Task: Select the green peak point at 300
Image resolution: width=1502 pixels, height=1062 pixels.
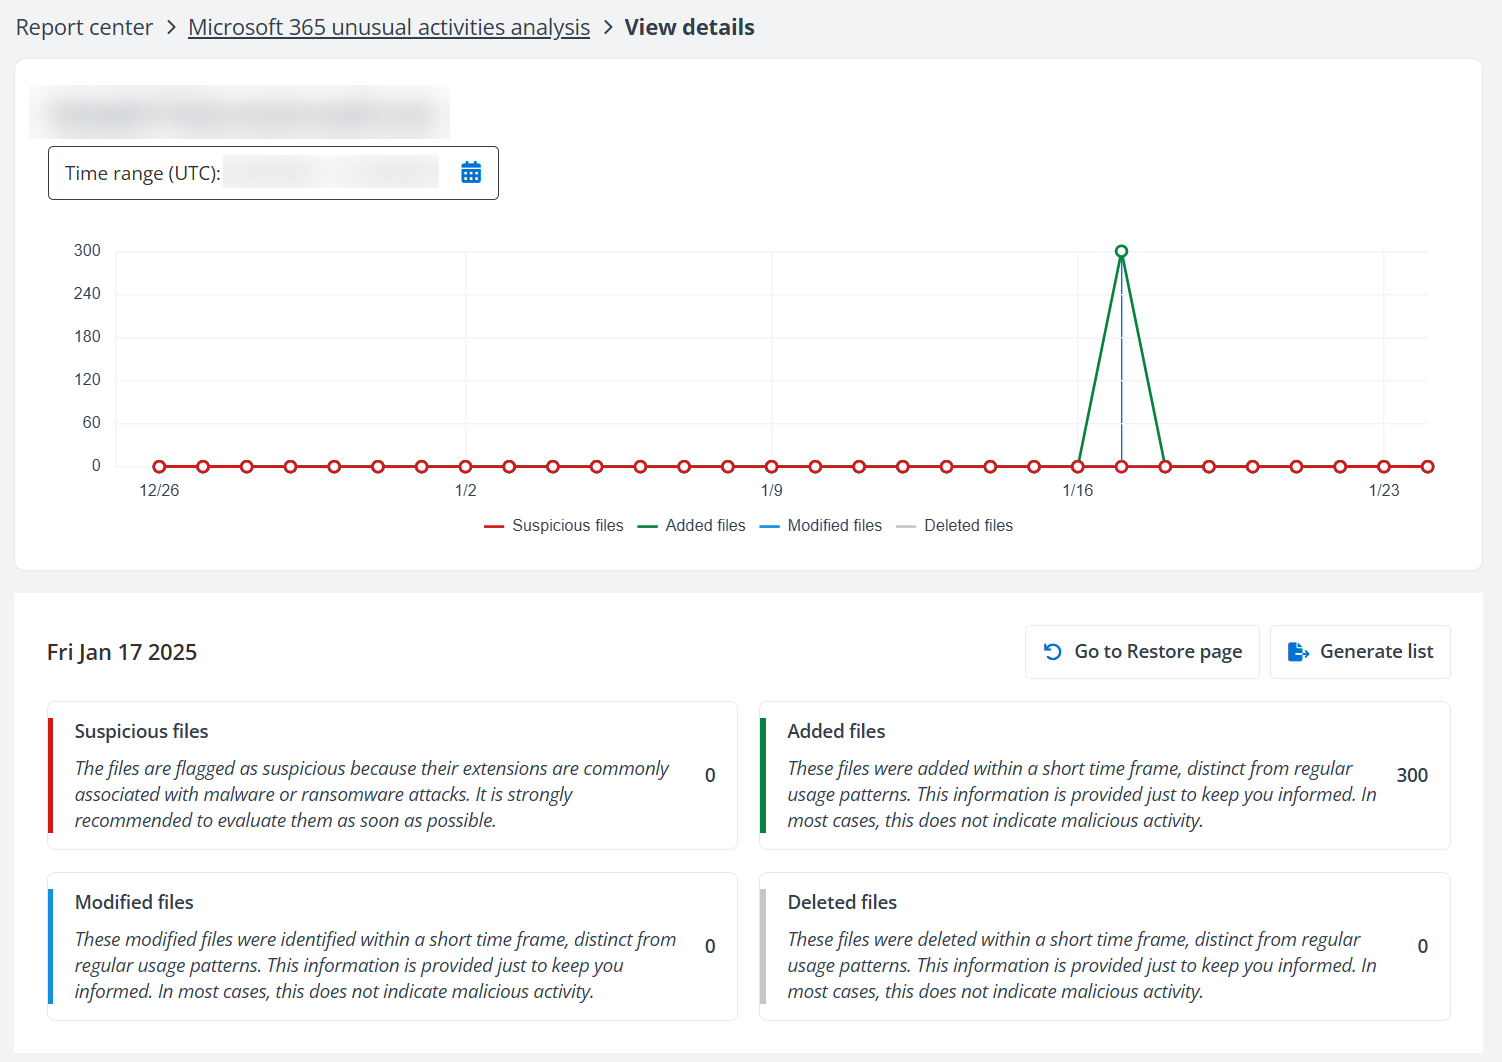Action: tap(1121, 251)
